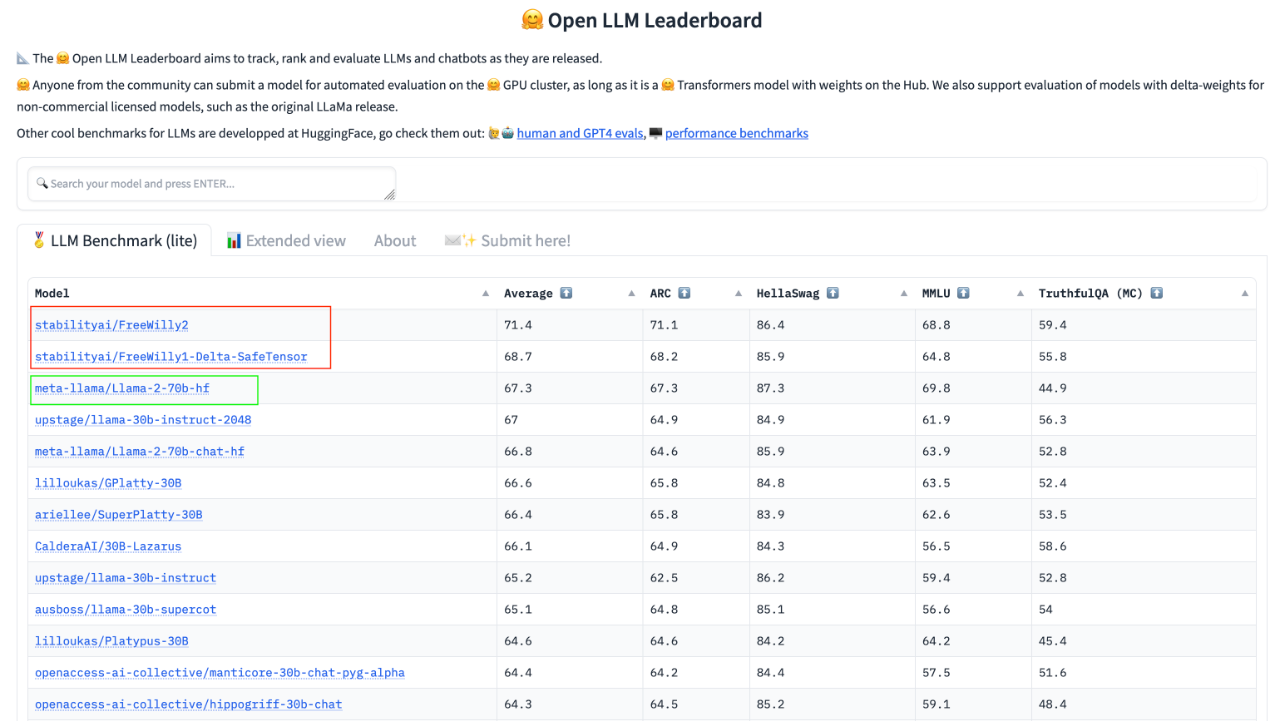This screenshot has width=1280, height=721.
Task: Open human and GPT4 evals link
Action: 580,133
